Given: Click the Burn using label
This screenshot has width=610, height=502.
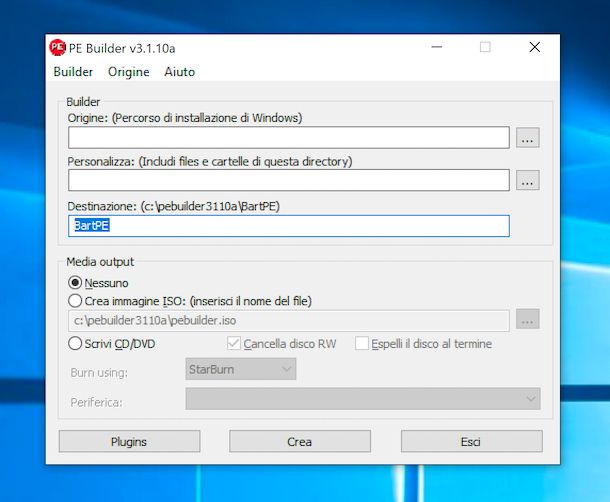Looking at the screenshot, I should point(99,373).
